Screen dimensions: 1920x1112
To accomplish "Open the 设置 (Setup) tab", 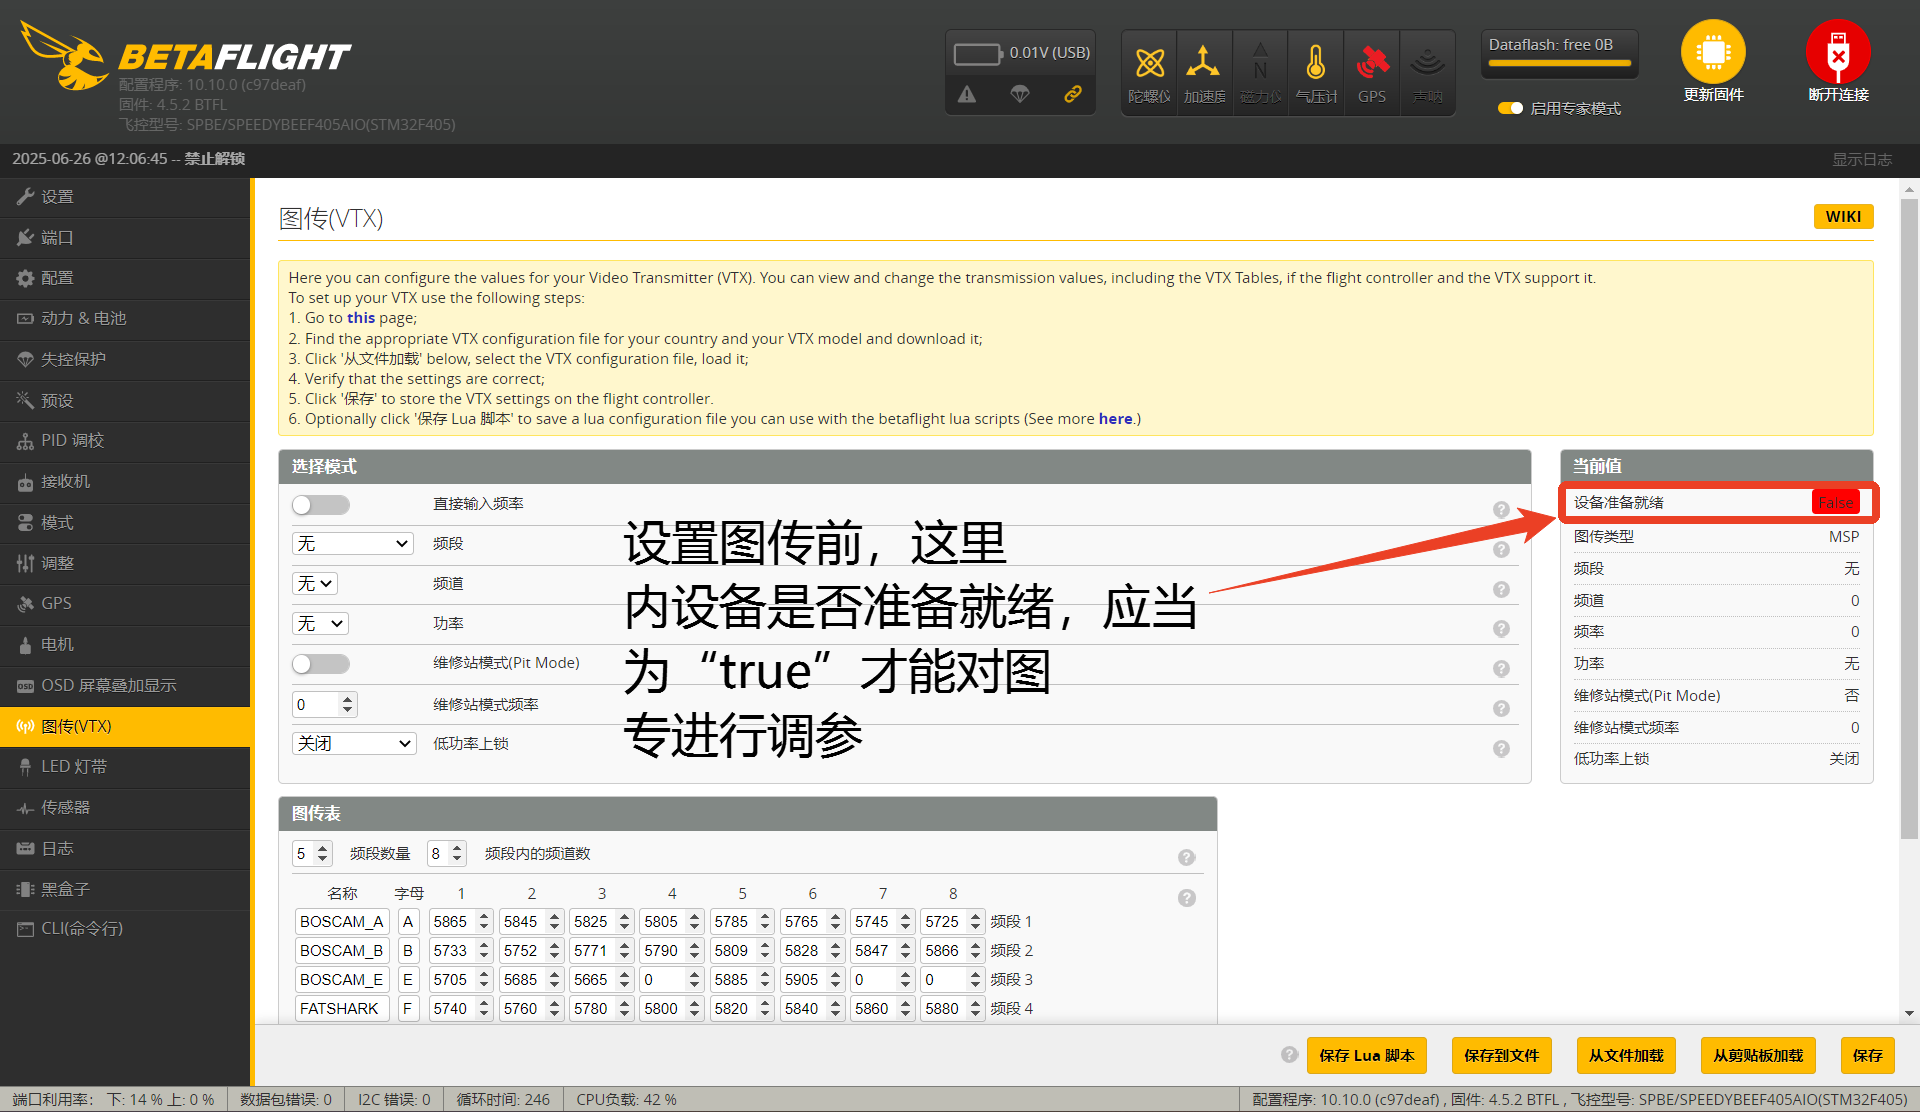I will pos(125,197).
